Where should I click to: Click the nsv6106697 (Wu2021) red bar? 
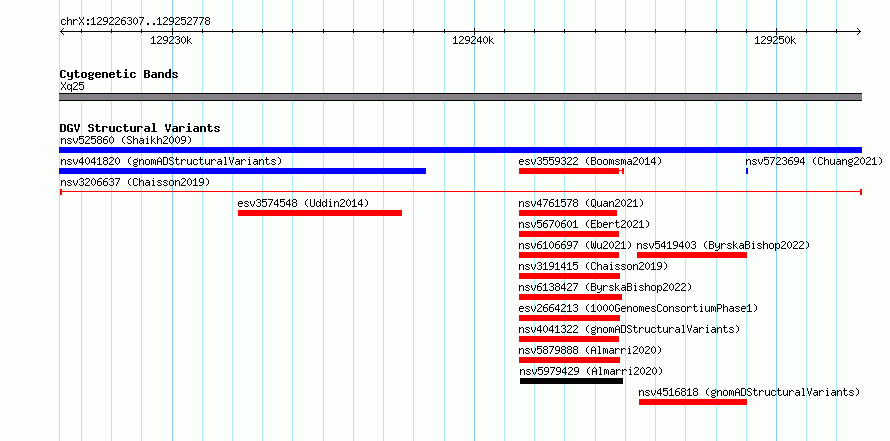pos(569,255)
